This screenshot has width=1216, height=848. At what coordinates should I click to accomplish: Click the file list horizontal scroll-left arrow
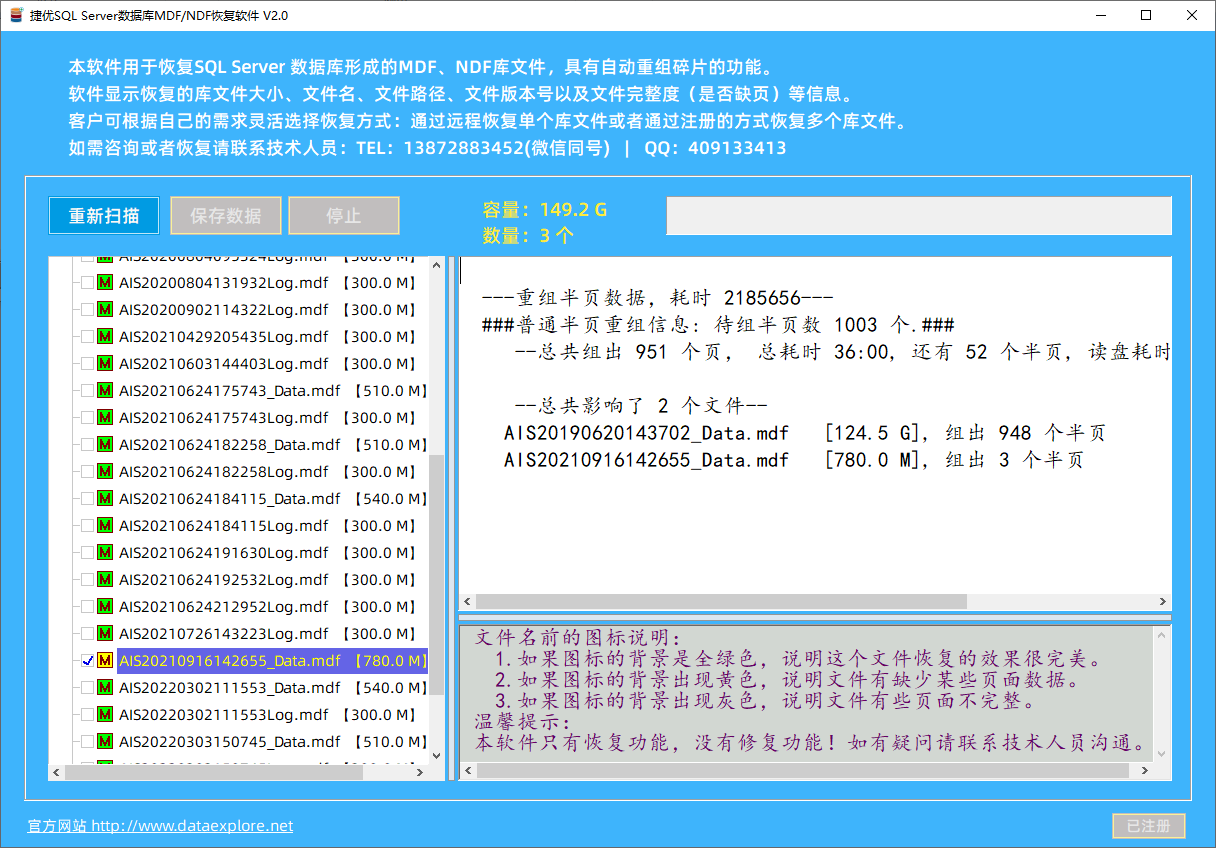pyautogui.click(x=57, y=772)
